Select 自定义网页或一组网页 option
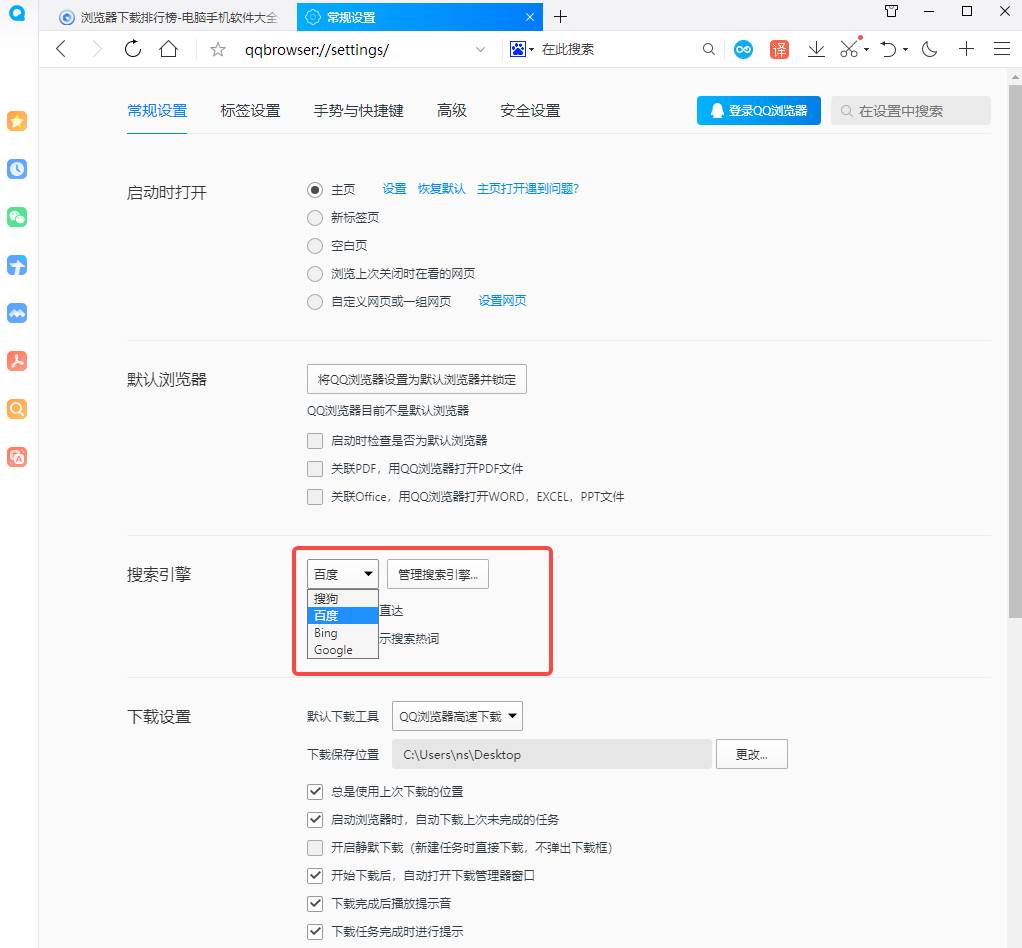The height and width of the screenshot is (948, 1022). tap(315, 302)
